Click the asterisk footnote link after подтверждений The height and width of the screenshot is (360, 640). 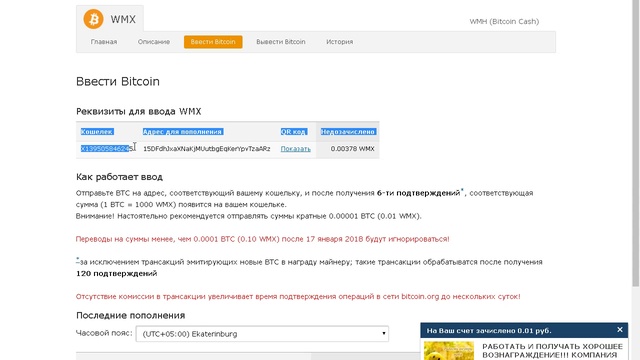(462, 190)
